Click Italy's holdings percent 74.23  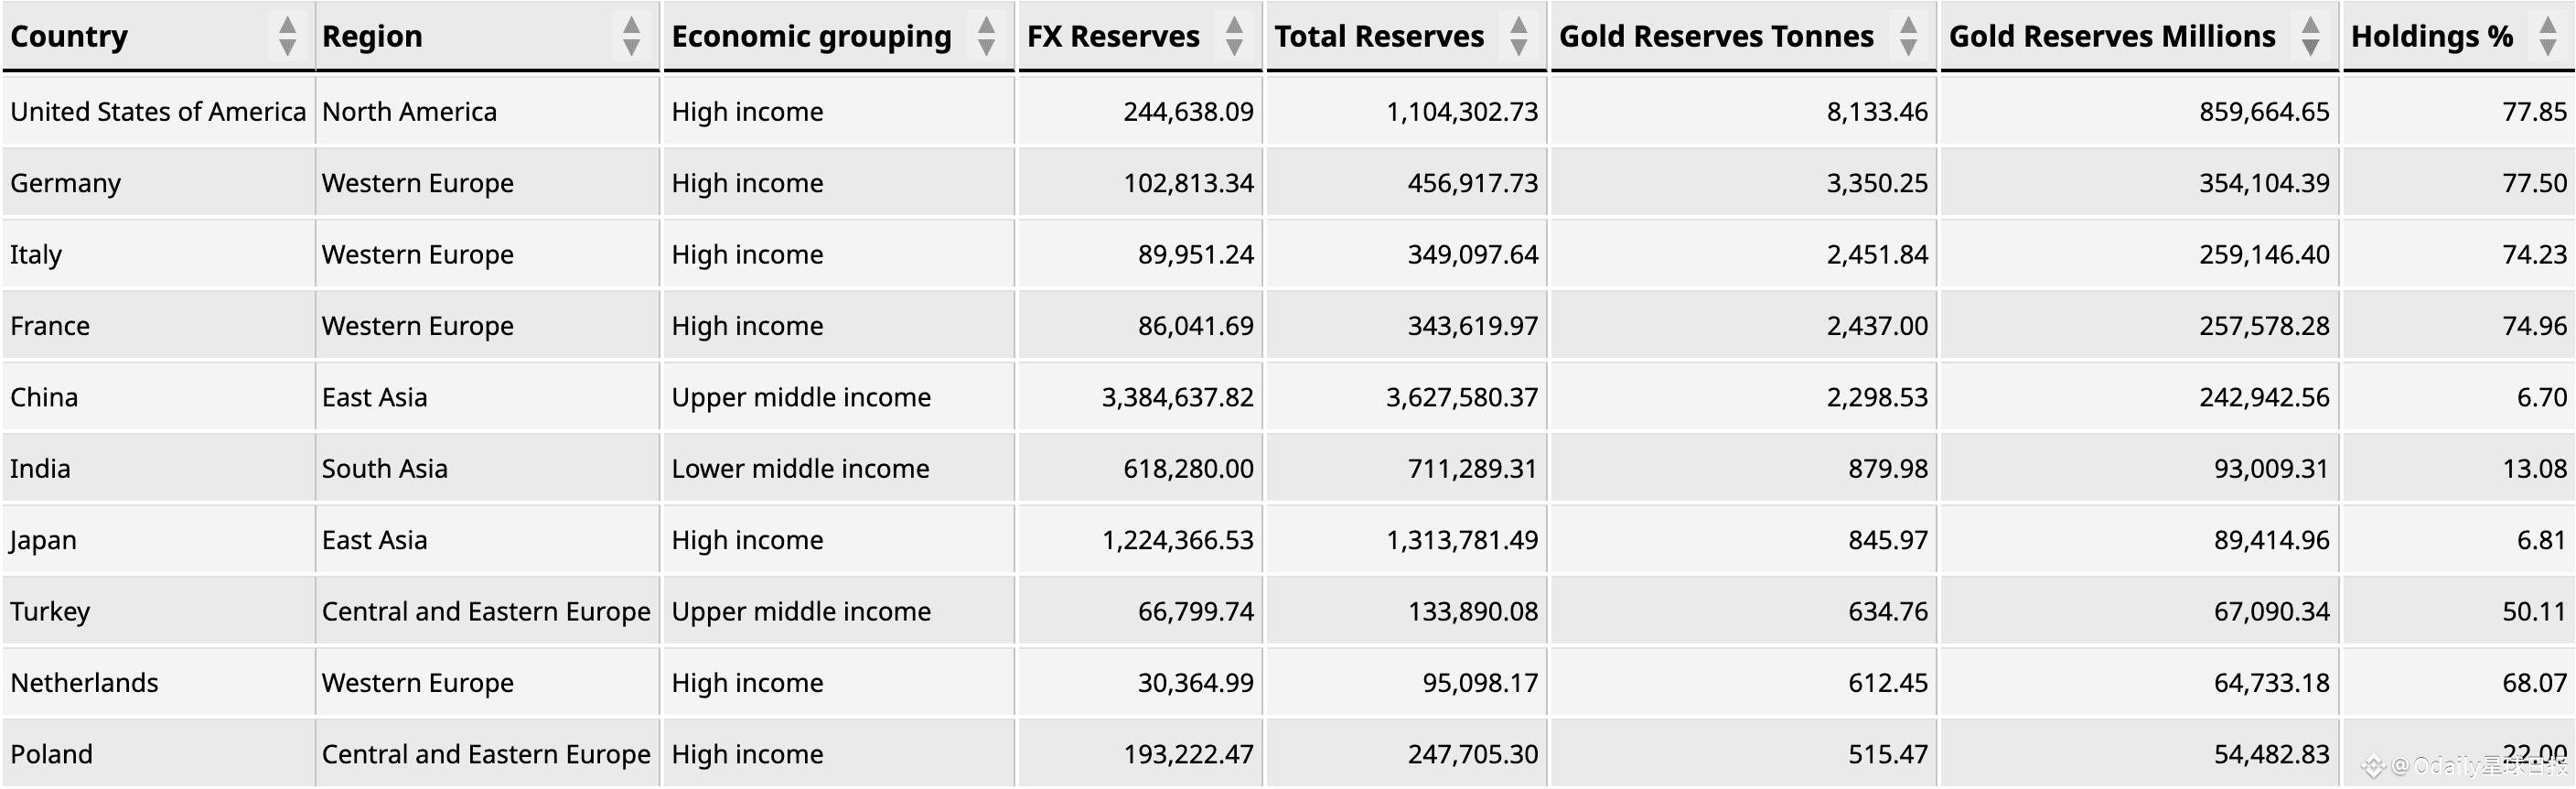pos(2534,254)
